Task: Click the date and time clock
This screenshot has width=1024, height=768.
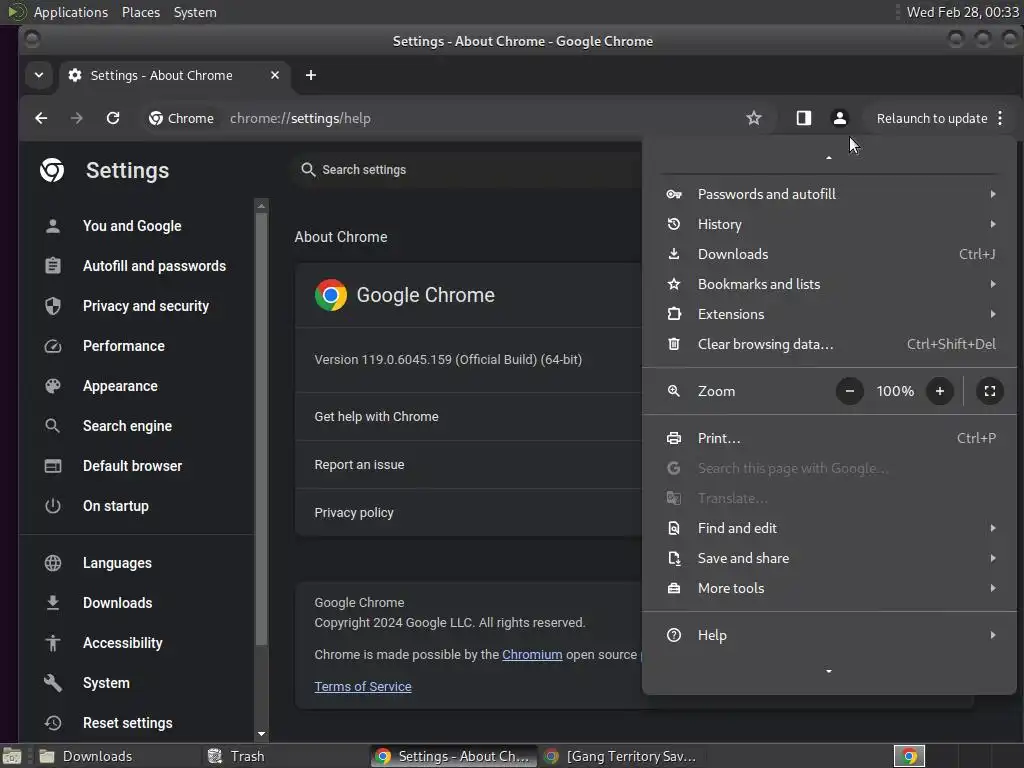Action: pos(963,12)
